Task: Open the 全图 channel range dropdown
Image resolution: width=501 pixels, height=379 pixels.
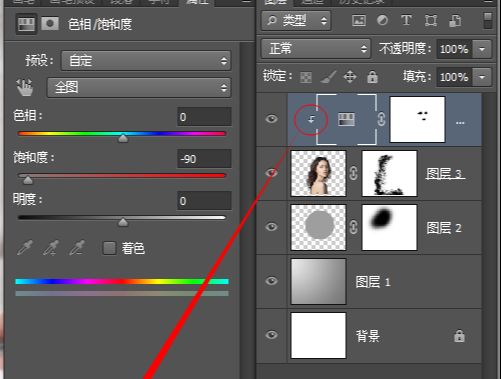Action: (139, 88)
